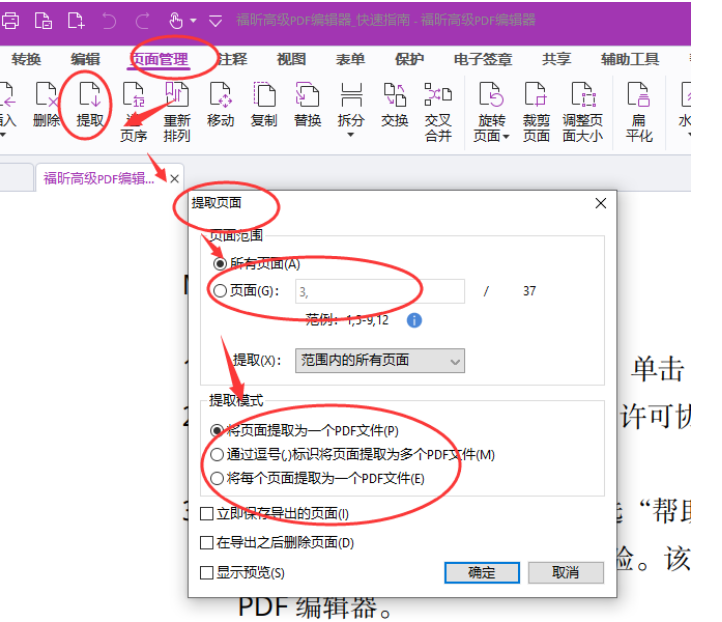Viewport: 722px width, 622px height.
Task: Check 在导出之后删除页面 option
Action: click(207, 543)
